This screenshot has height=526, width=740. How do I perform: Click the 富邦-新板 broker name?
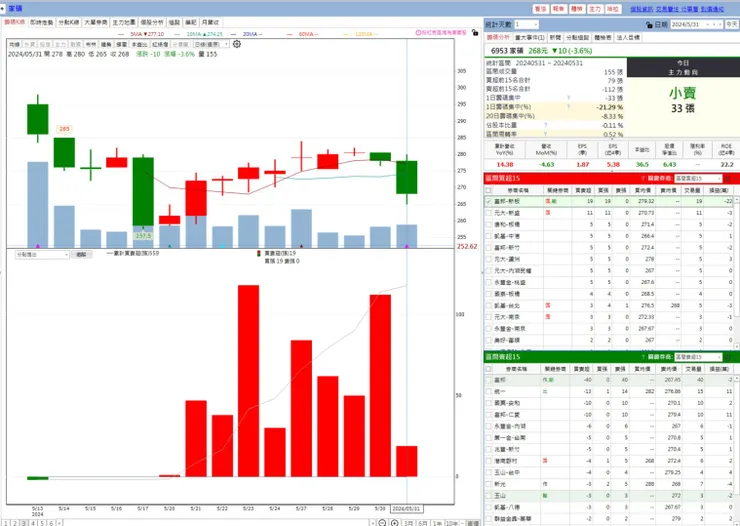507,201
